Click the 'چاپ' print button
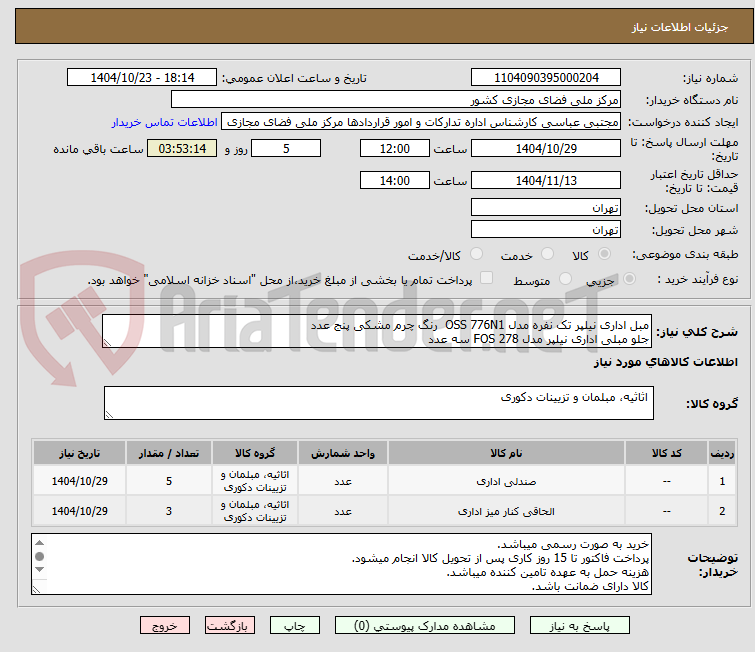This screenshot has height=652, width=755. point(295,626)
